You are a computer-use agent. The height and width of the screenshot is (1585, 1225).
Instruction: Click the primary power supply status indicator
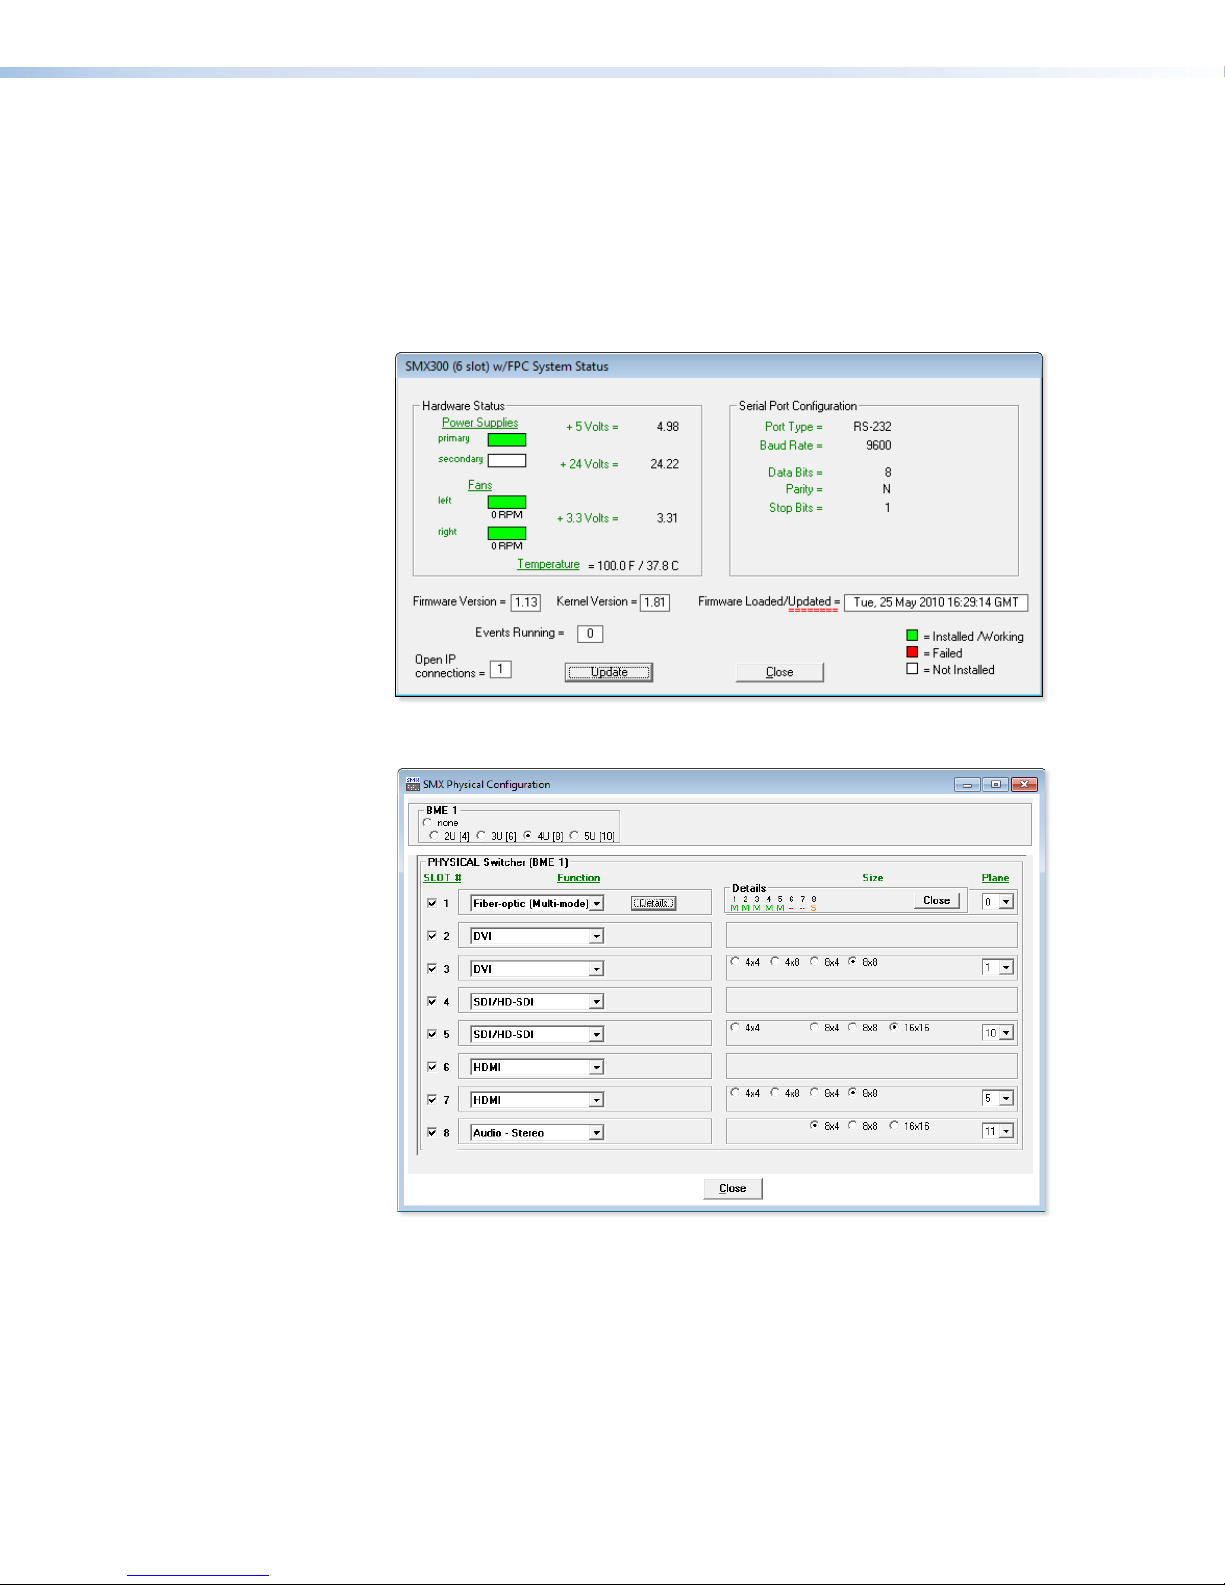point(506,440)
